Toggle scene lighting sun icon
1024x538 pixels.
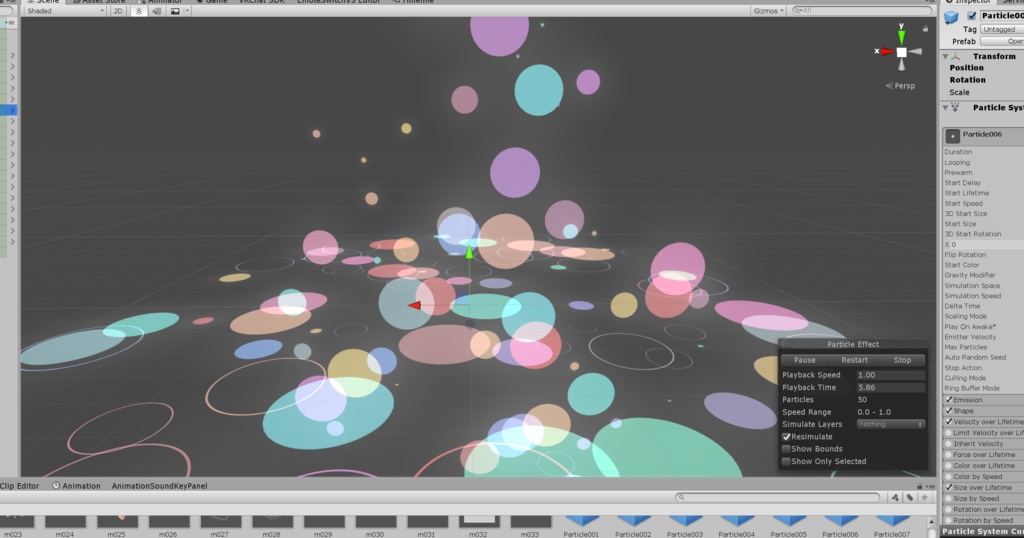(138, 11)
